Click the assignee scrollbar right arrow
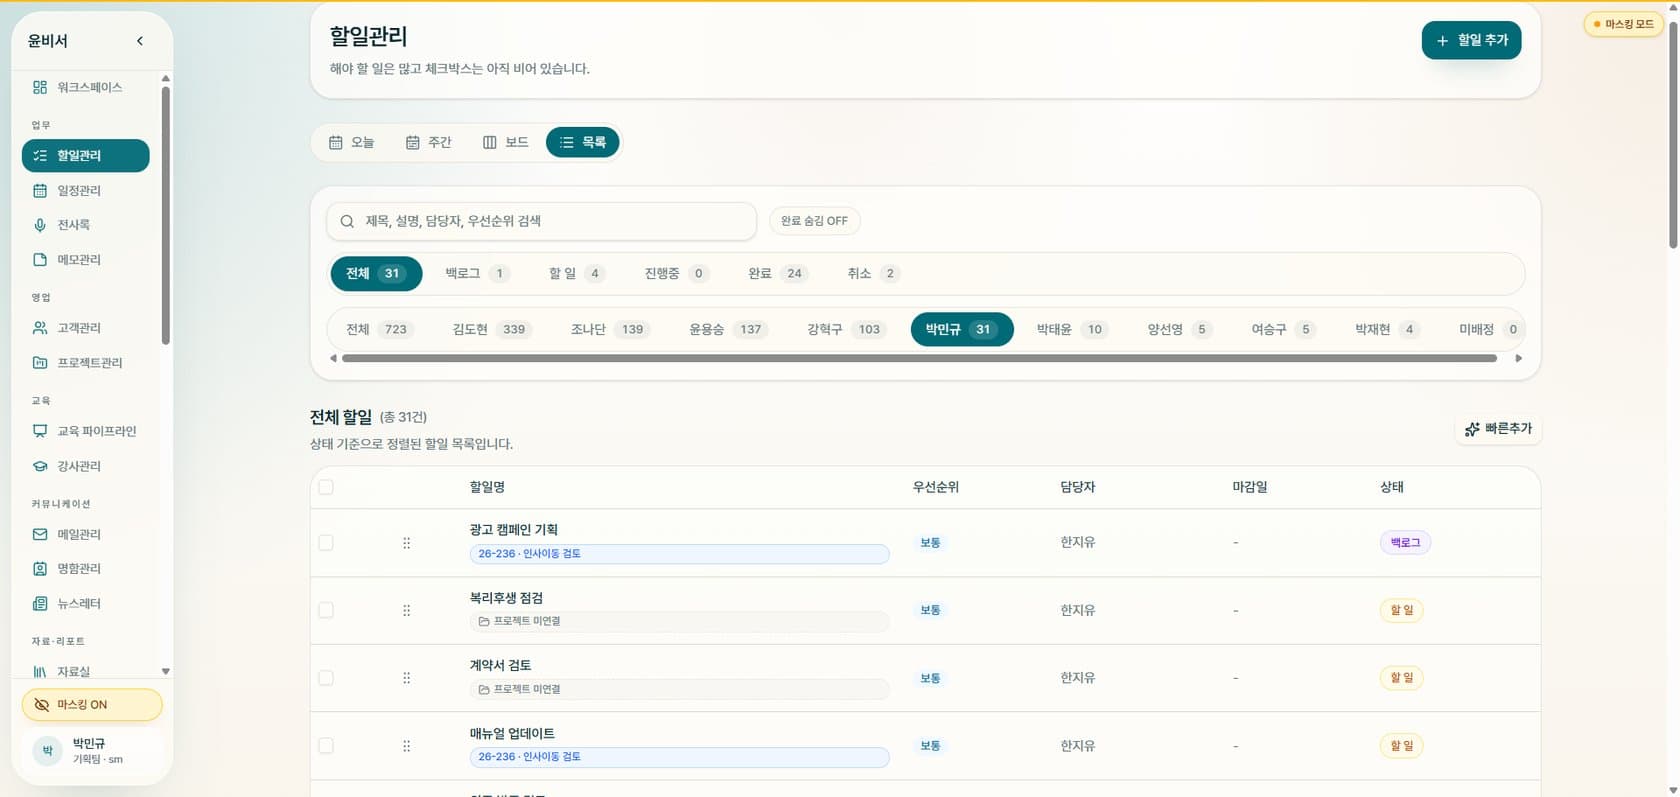Screen dimensions: 1680x797 (x=1519, y=358)
